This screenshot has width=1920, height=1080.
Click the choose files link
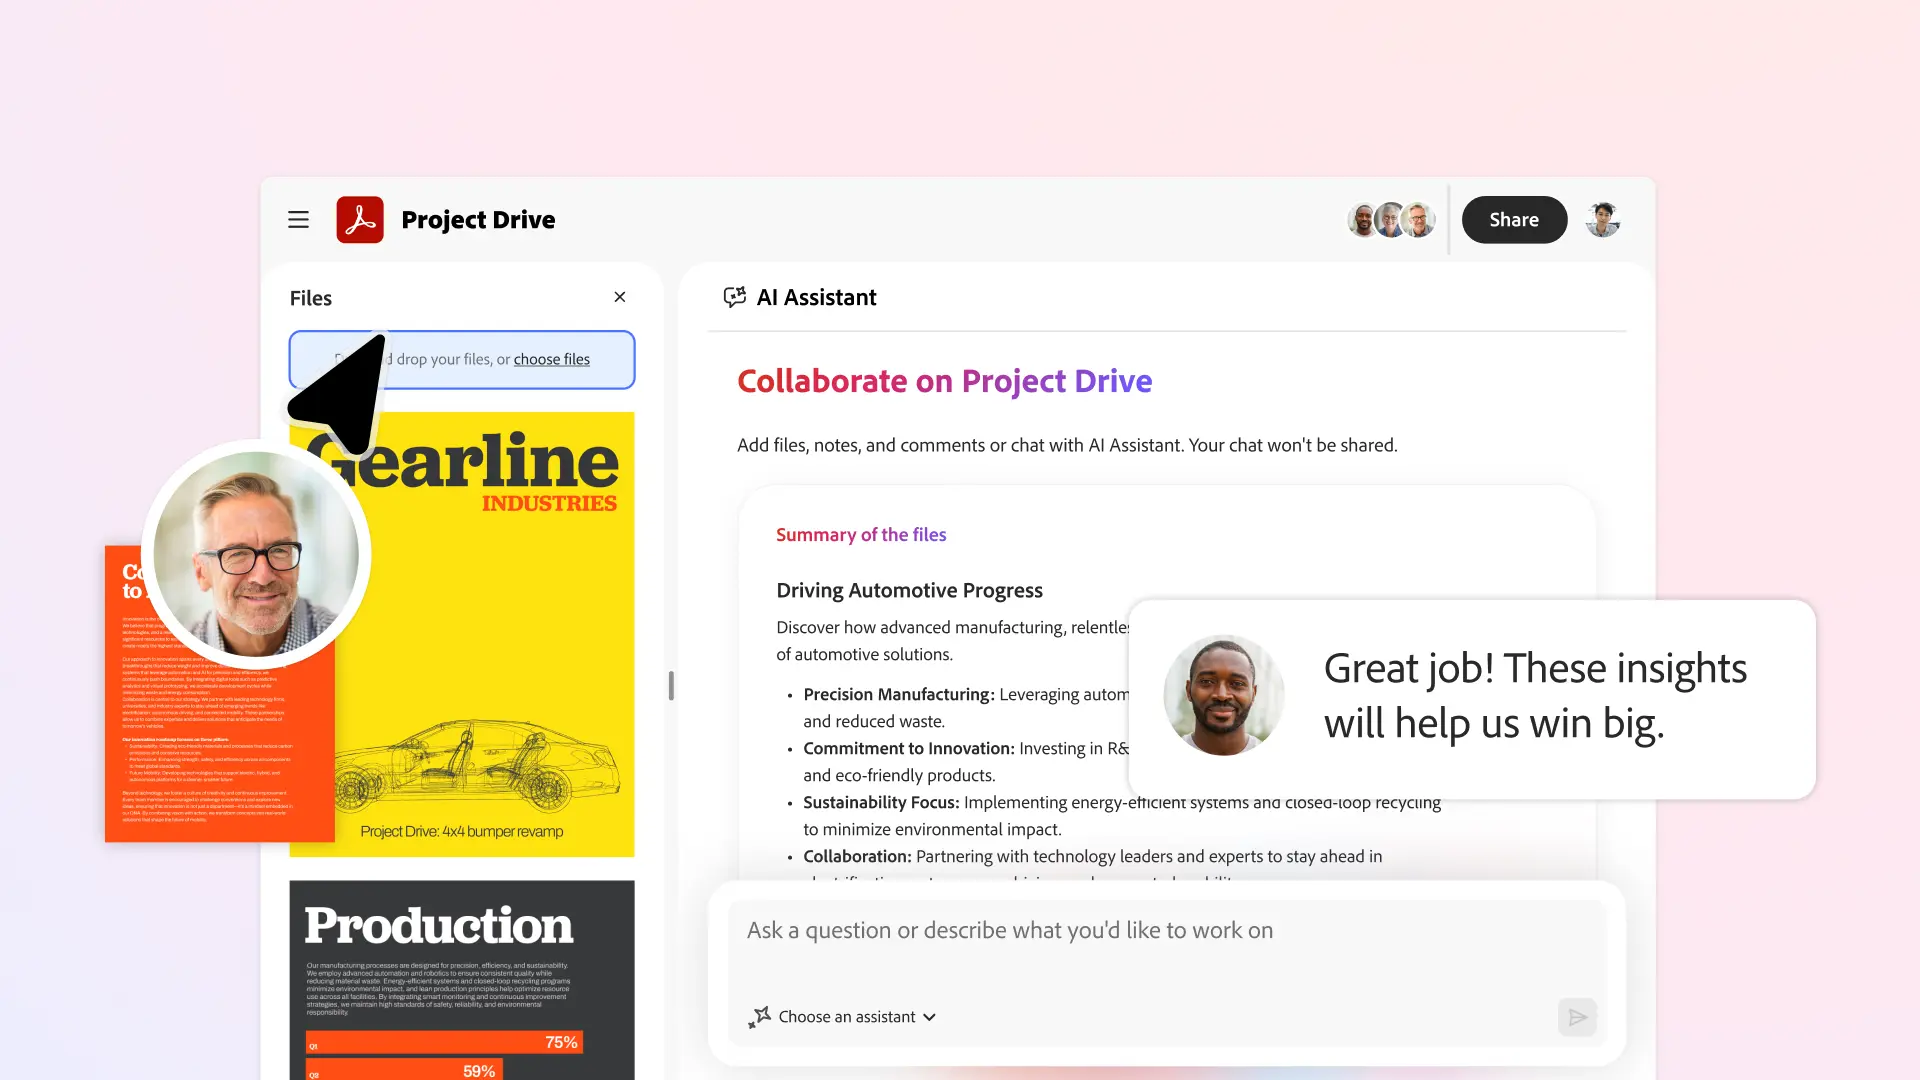coord(551,359)
